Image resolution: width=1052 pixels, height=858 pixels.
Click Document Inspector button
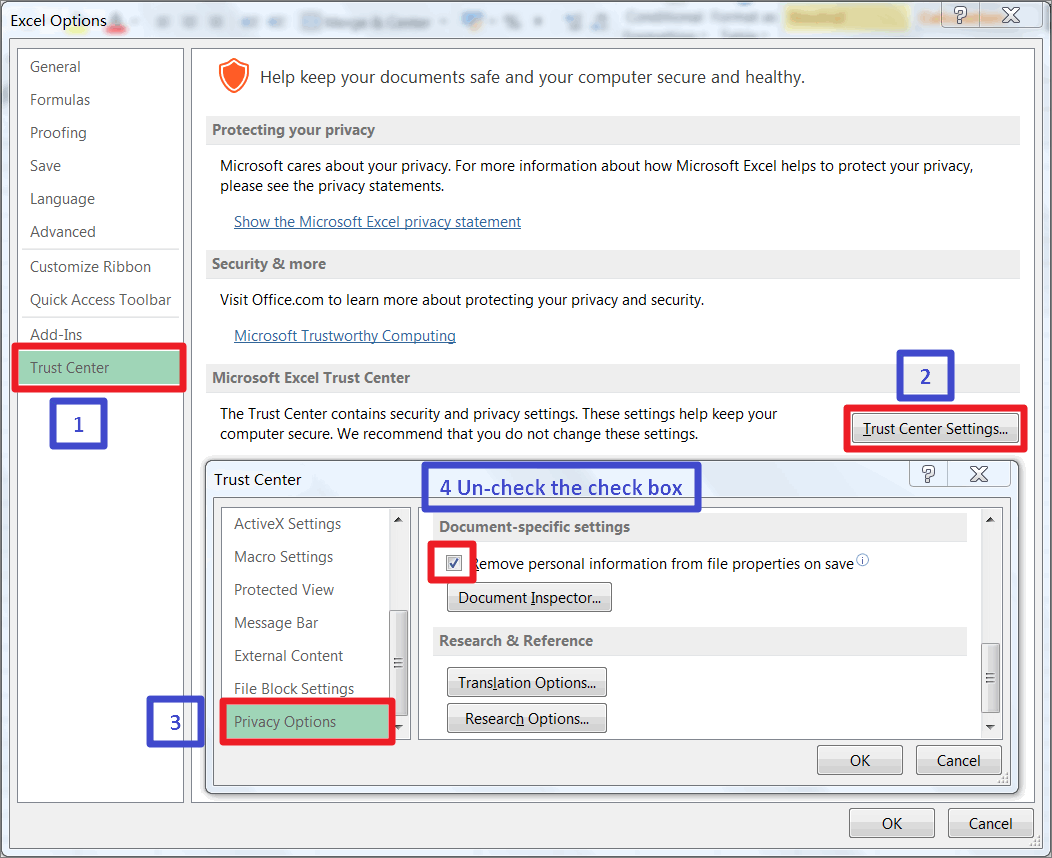pos(529,597)
